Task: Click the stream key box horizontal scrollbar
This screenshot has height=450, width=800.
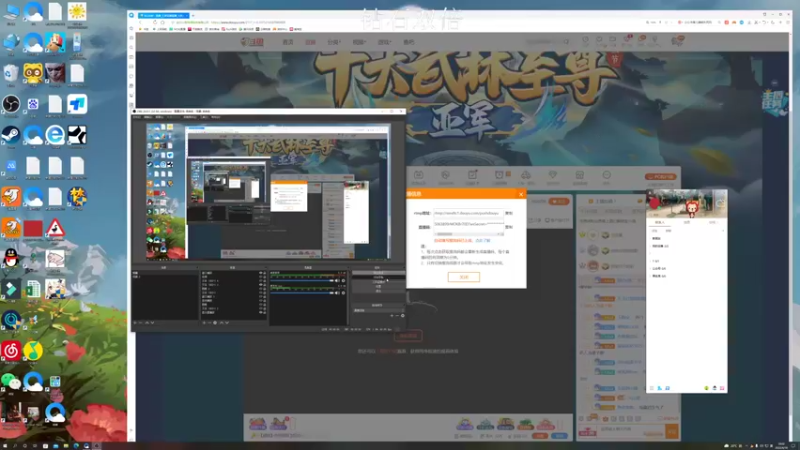Action: click(x=468, y=234)
